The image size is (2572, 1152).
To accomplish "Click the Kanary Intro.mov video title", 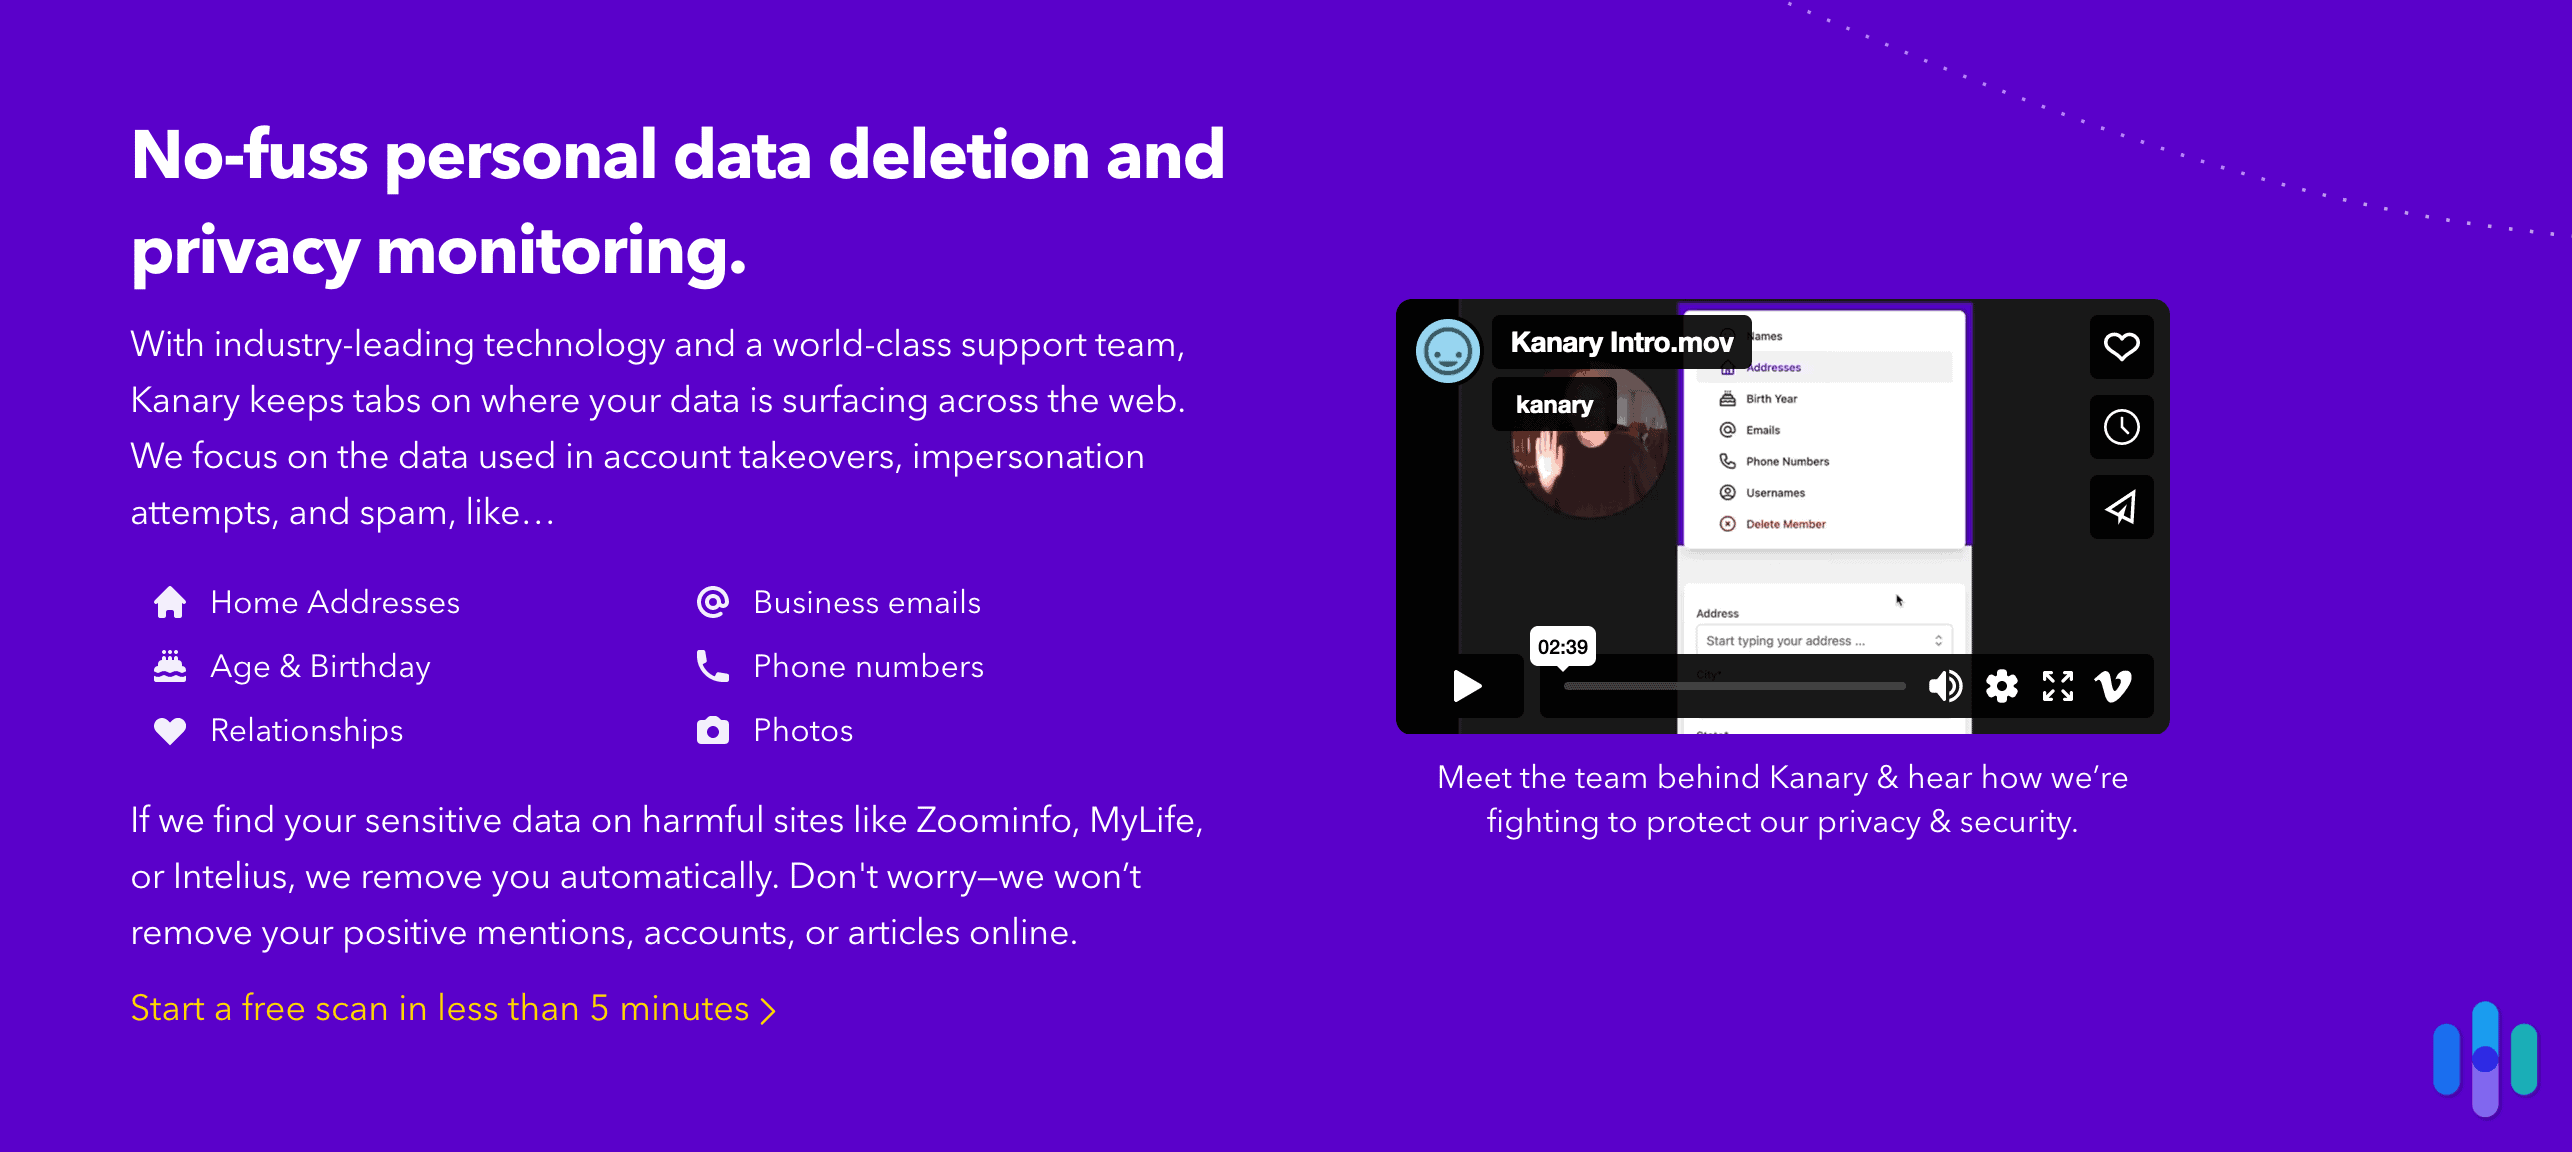I will (x=1621, y=342).
